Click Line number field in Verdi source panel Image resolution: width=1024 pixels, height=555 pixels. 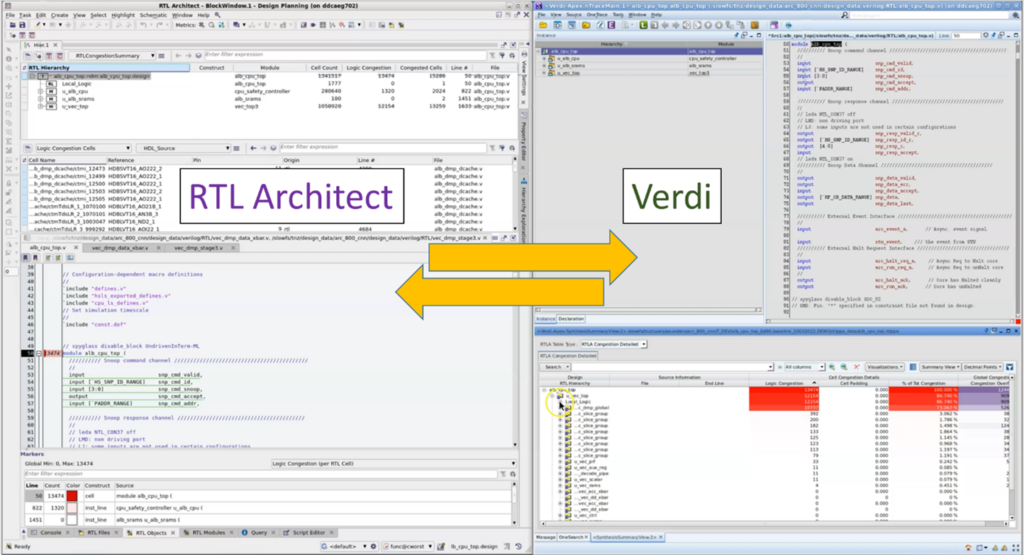click(x=966, y=35)
